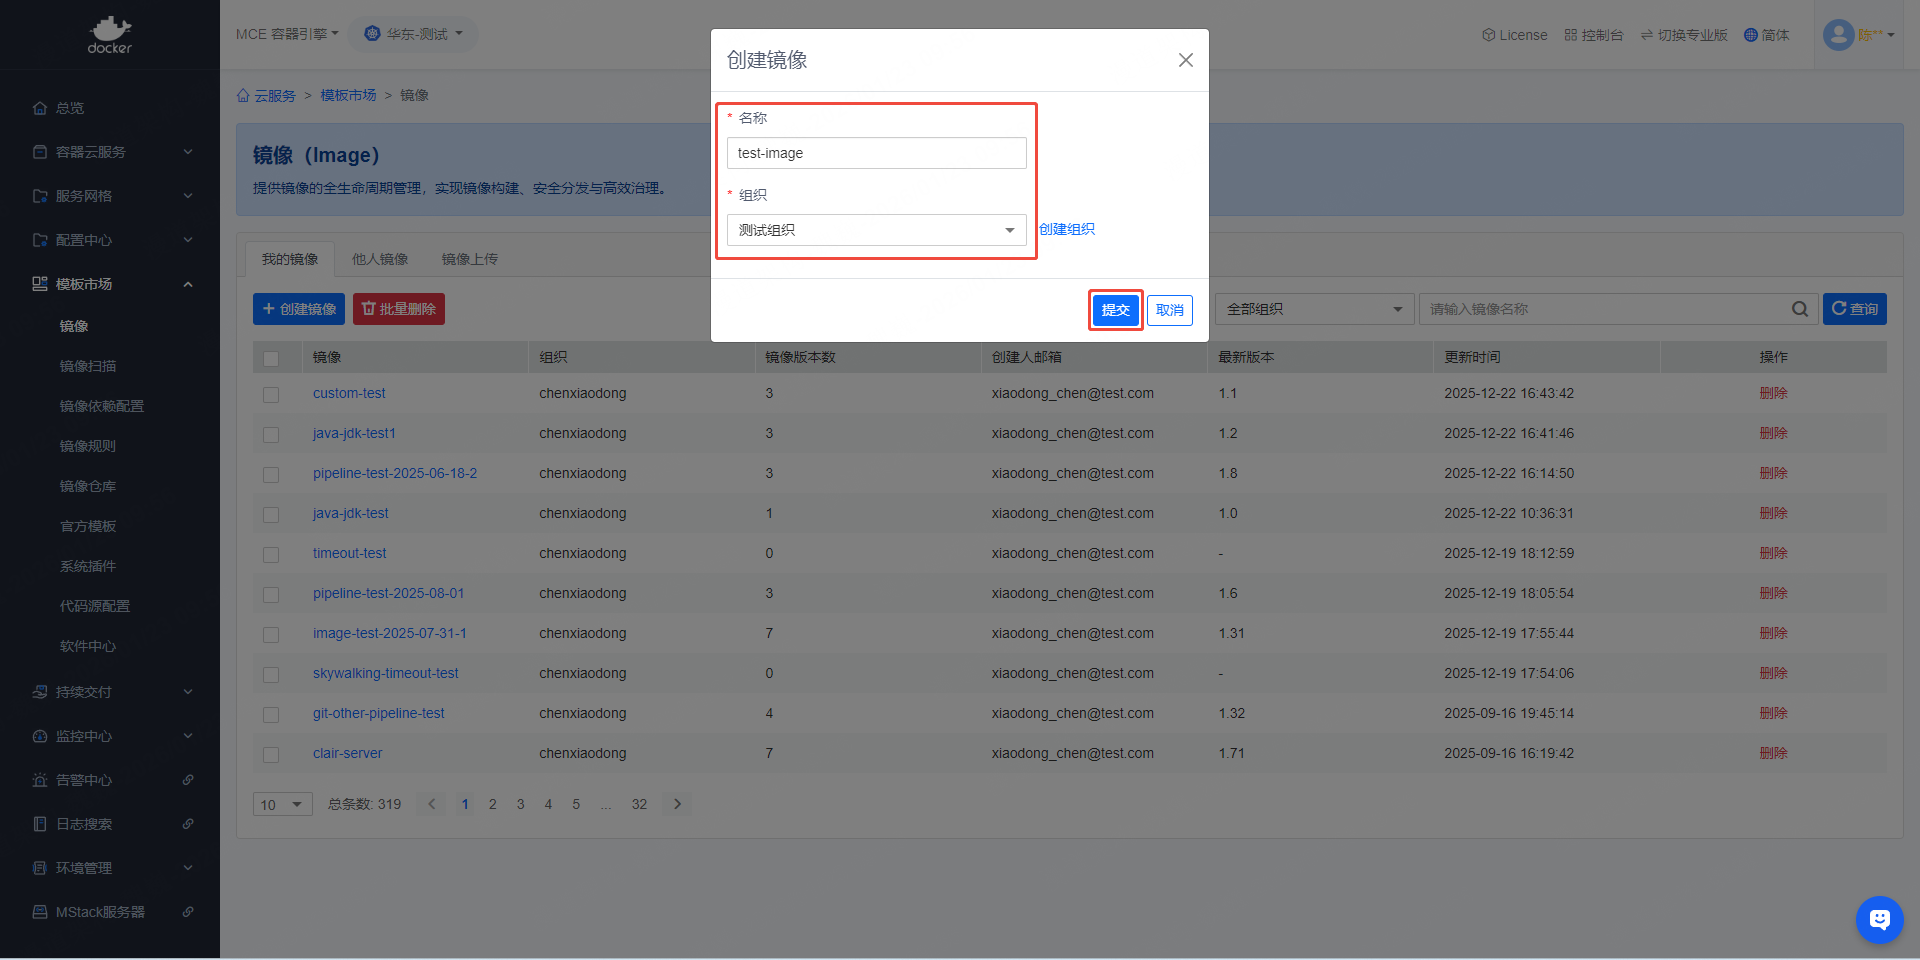Image resolution: width=1920 pixels, height=960 pixels.
Task: Click the 名称 input field
Action: (x=876, y=153)
